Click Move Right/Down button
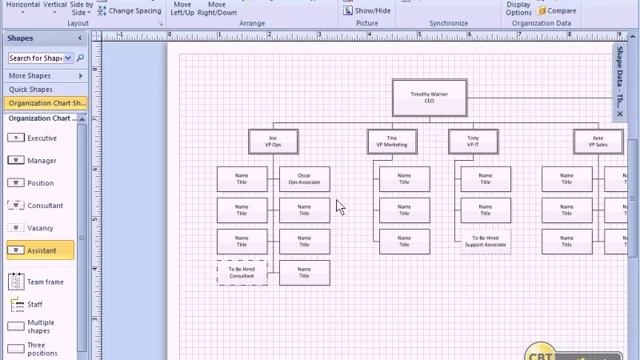The width and height of the screenshot is (640, 360). click(x=217, y=8)
